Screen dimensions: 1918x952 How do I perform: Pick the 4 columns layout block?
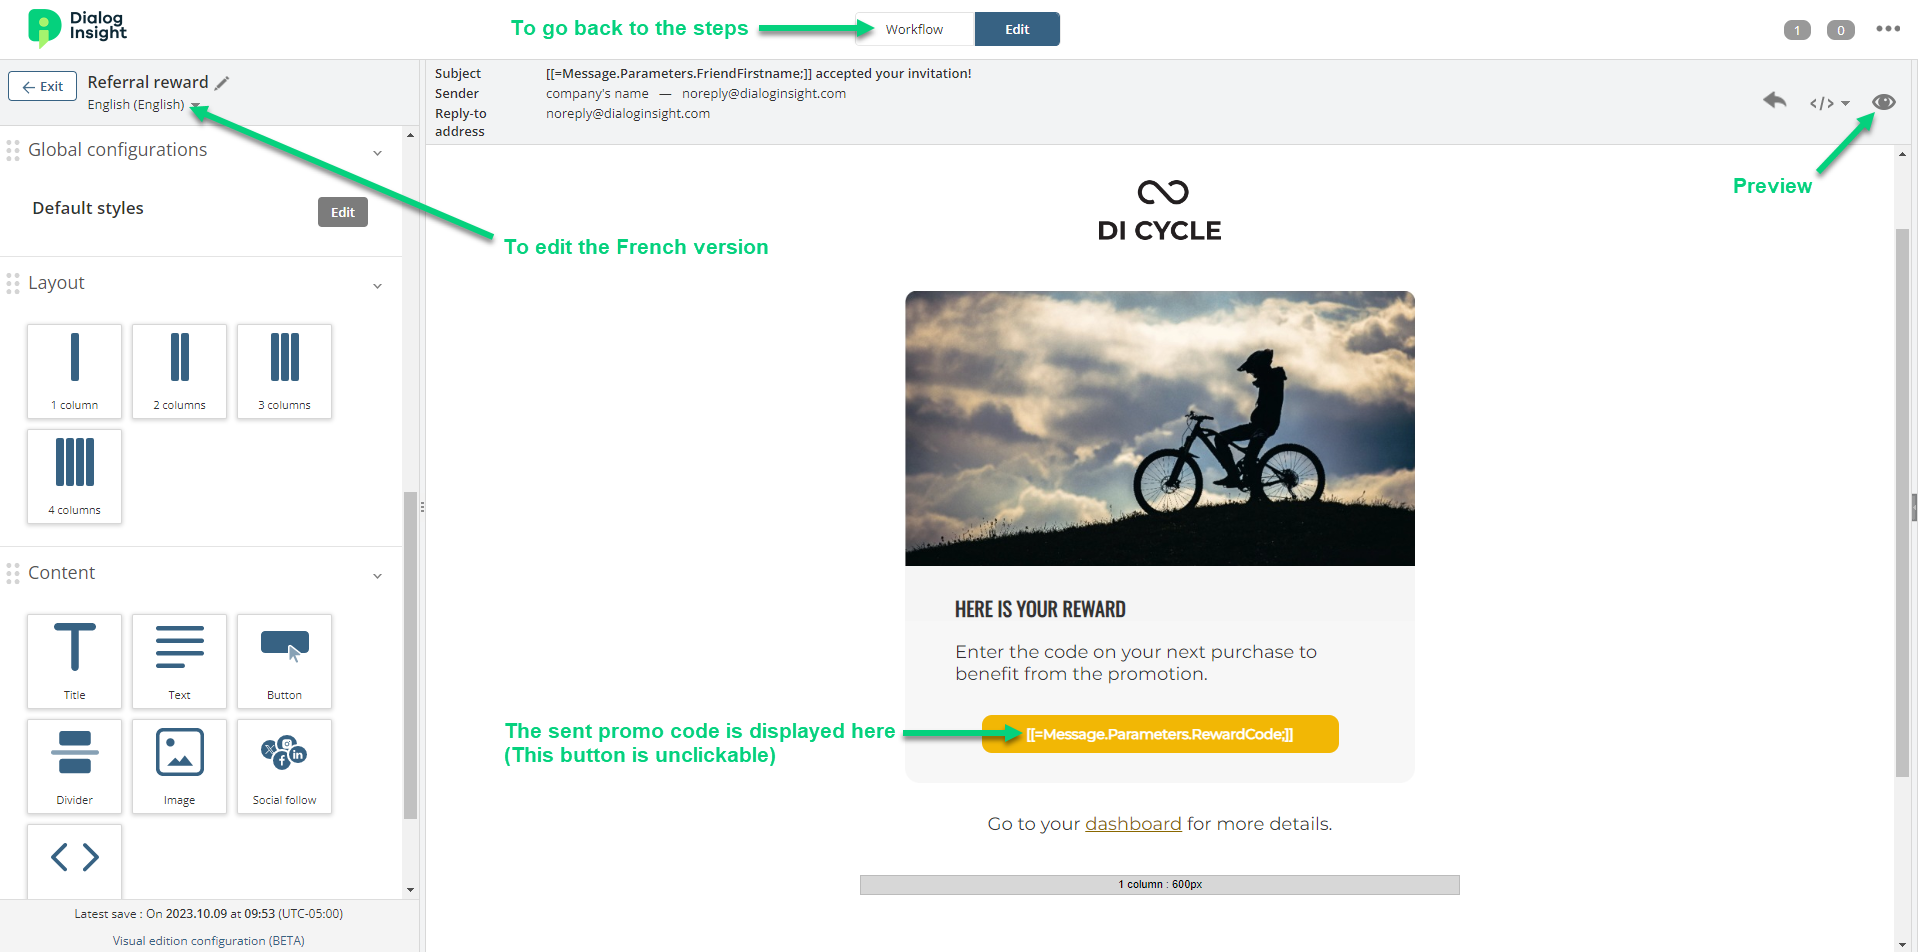pyautogui.click(x=75, y=476)
